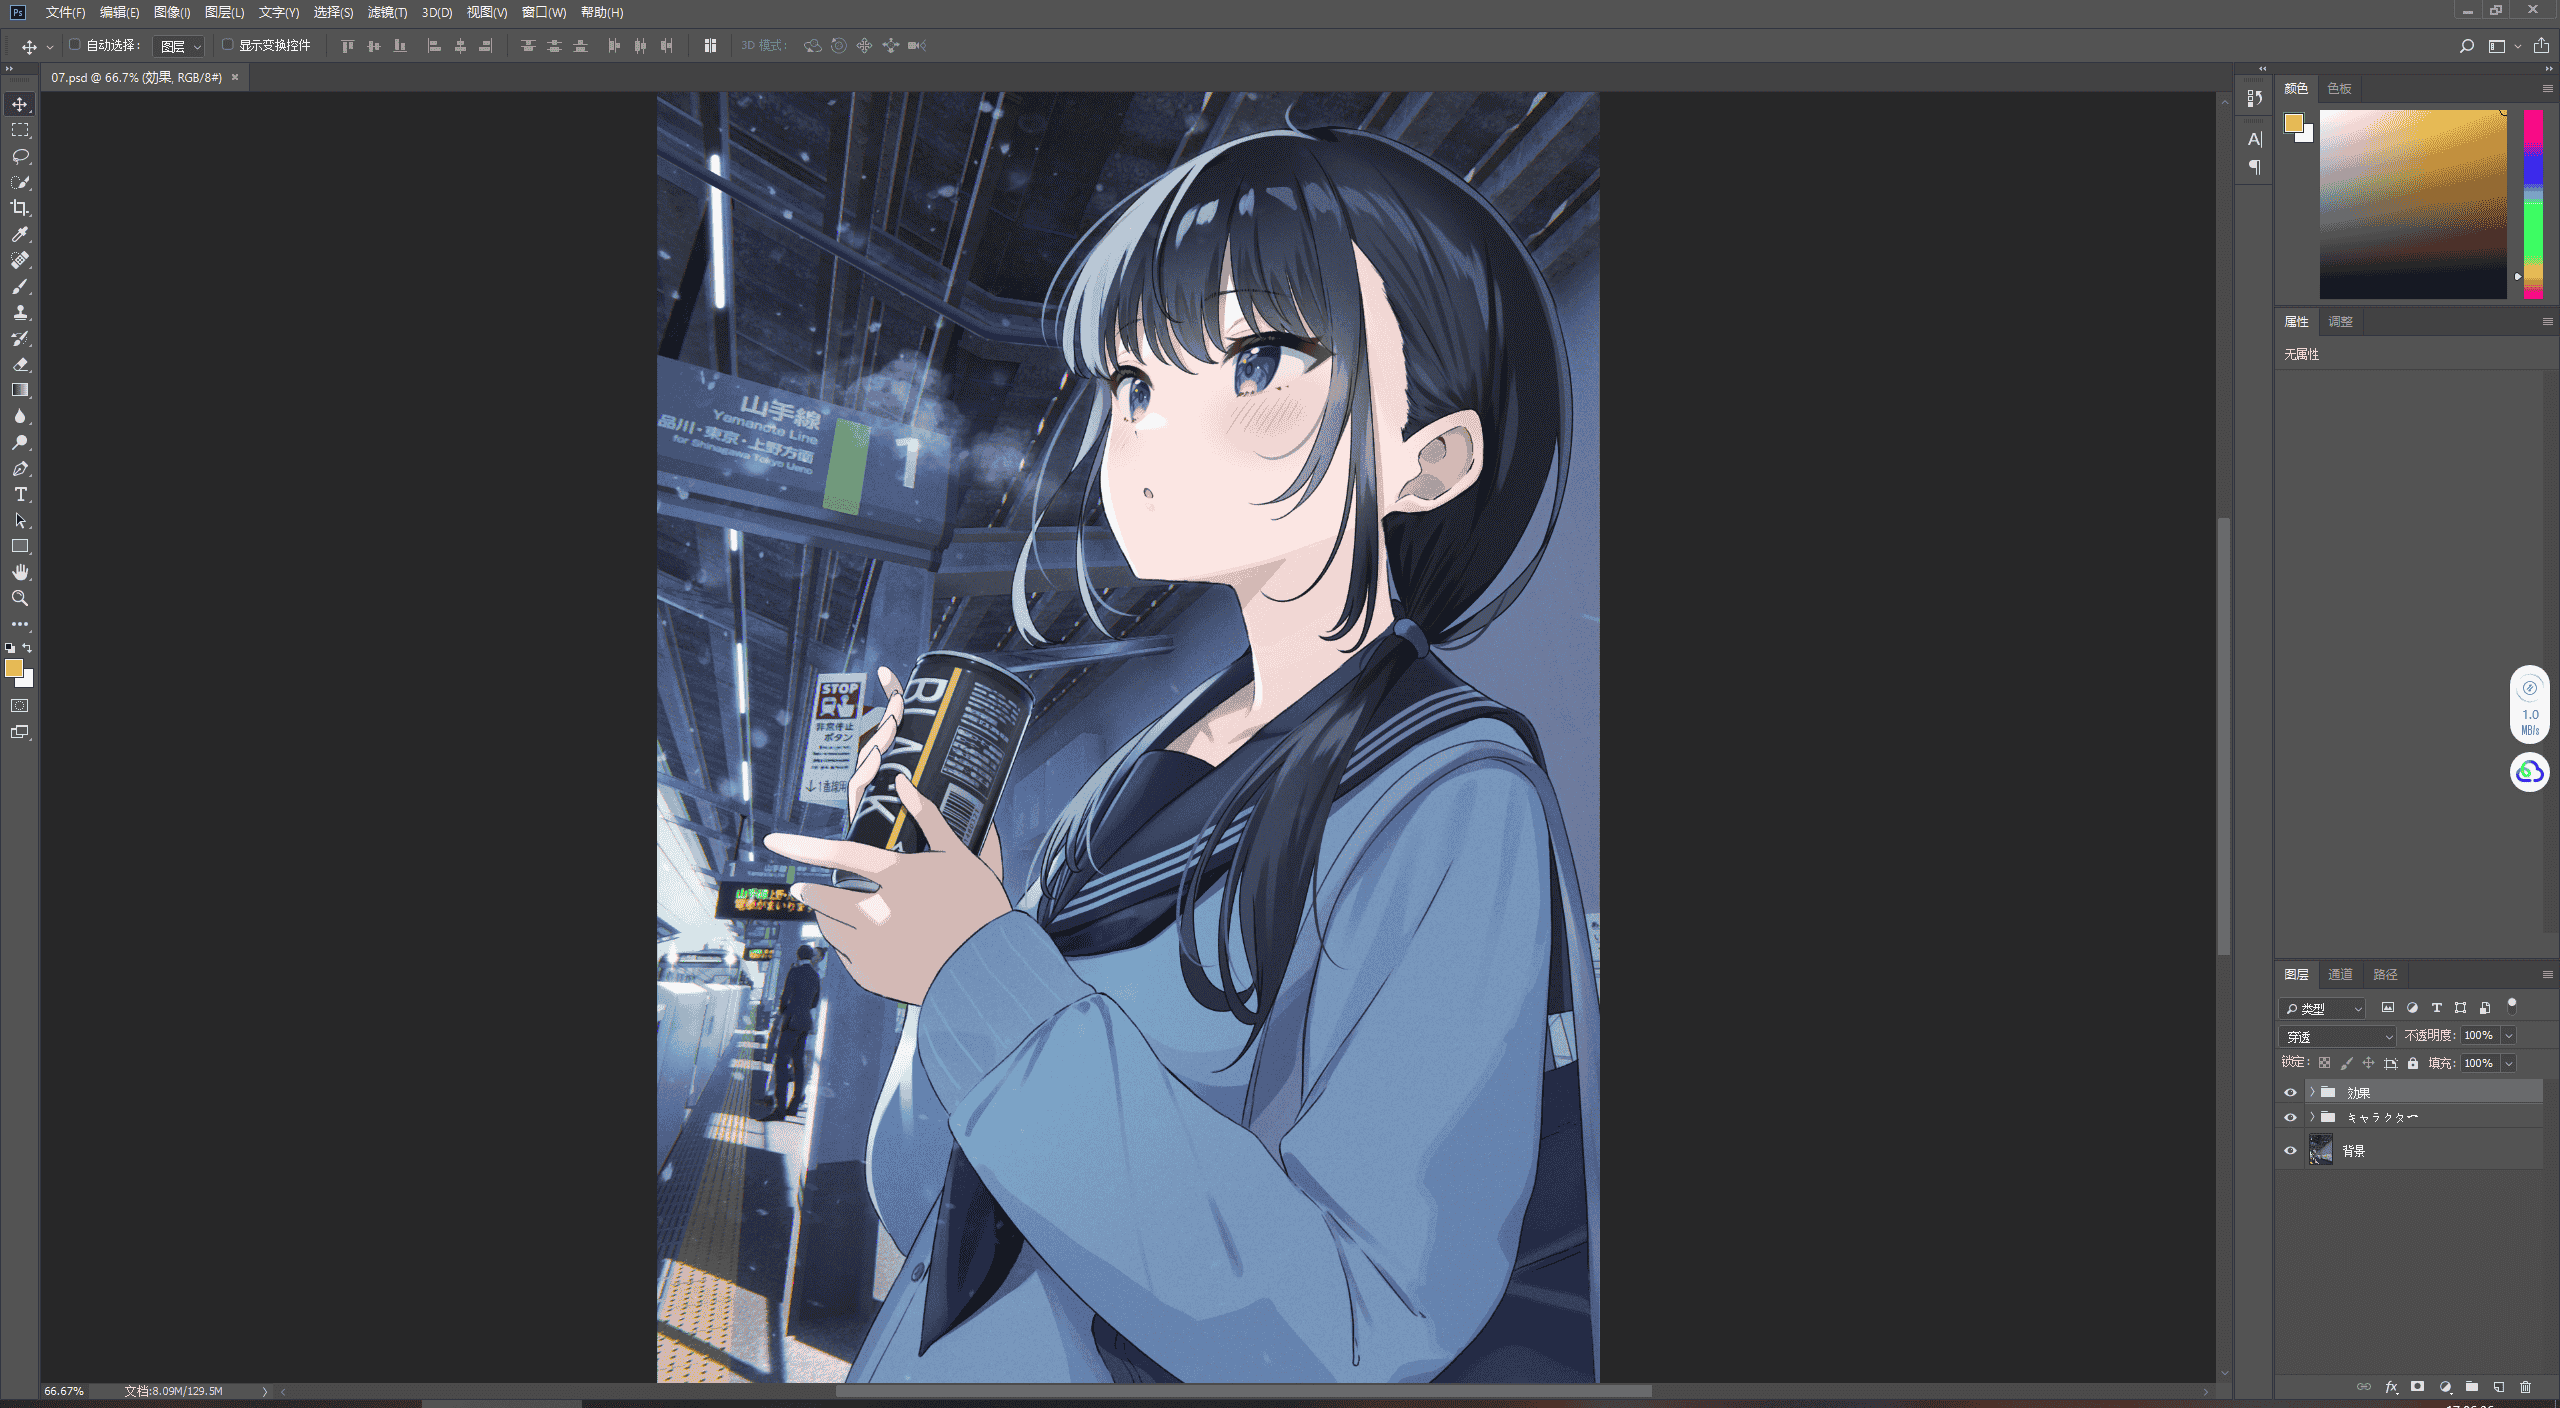Switch to the 路径 tab
The image size is (2560, 1408).
pos(2385,974)
